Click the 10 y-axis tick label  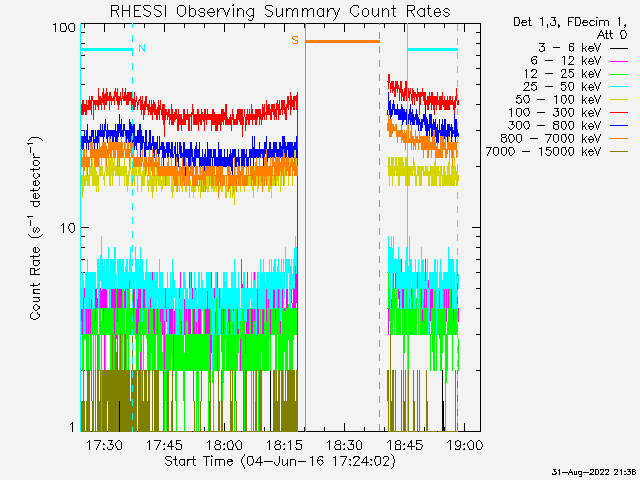click(68, 228)
